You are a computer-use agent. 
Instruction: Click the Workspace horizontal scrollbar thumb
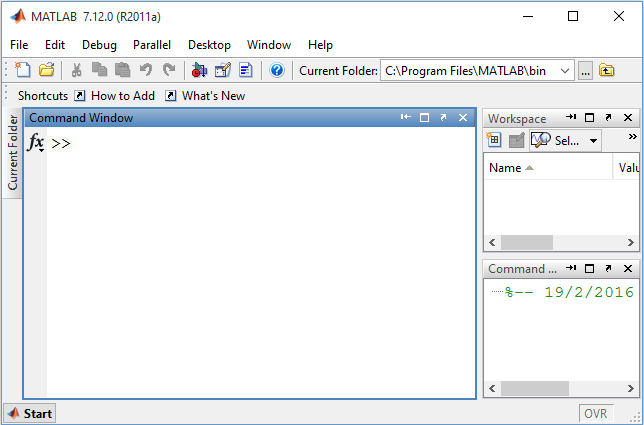coord(527,243)
